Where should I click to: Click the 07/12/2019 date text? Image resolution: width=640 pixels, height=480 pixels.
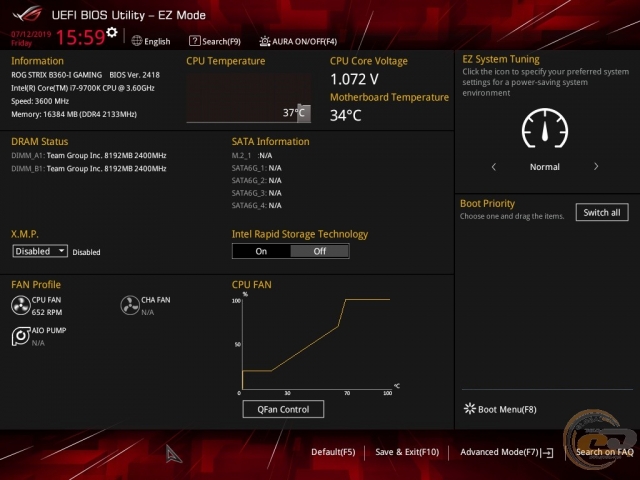(x=31, y=34)
